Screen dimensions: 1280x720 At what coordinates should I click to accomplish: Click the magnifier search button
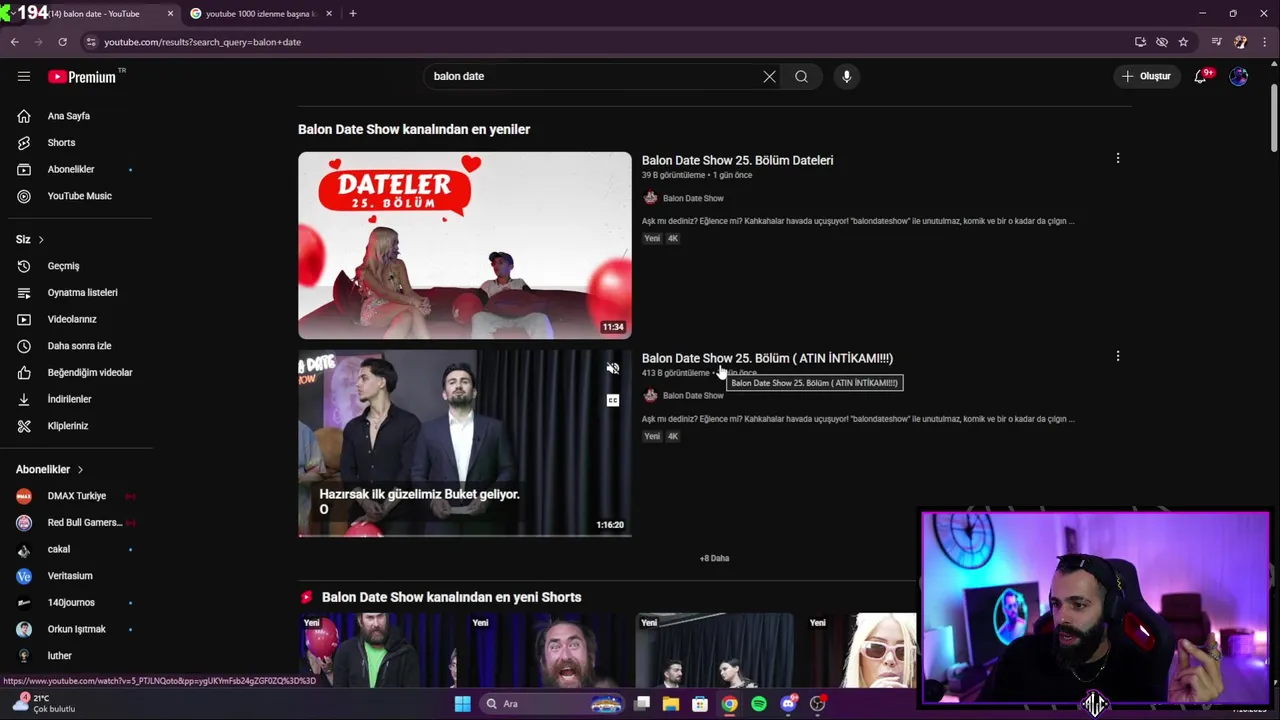pyautogui.click(x=801, y=76)
